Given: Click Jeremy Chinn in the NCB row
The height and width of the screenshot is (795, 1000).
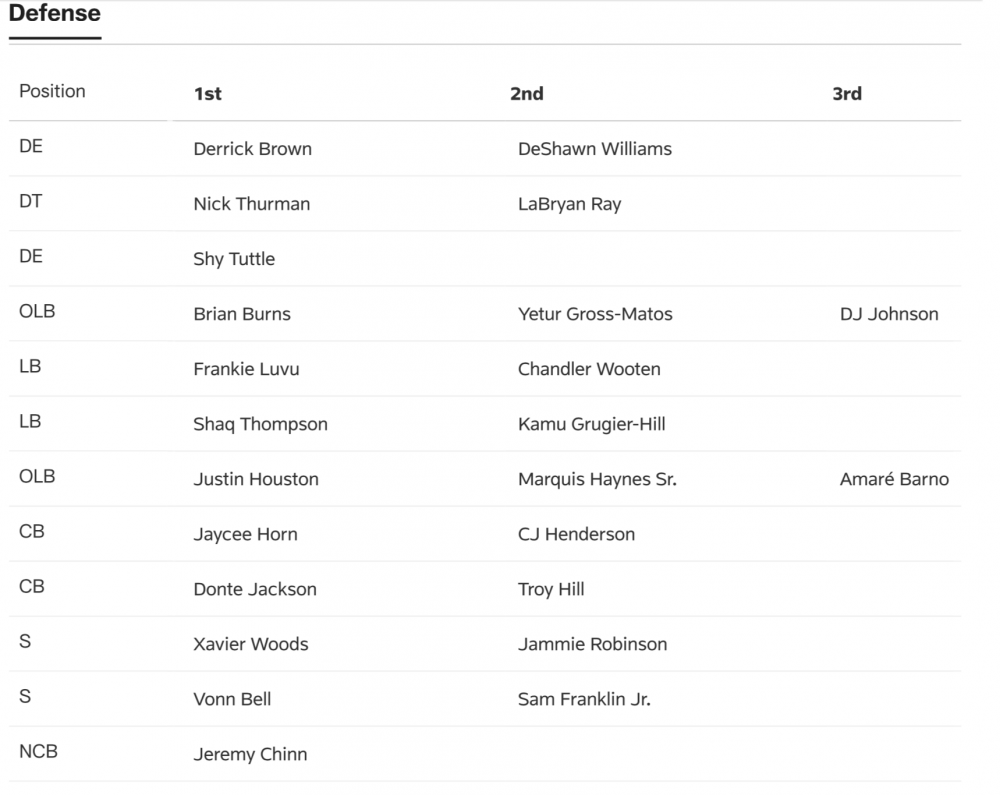Looking at the screenshot, I should [x=250, y=754].
